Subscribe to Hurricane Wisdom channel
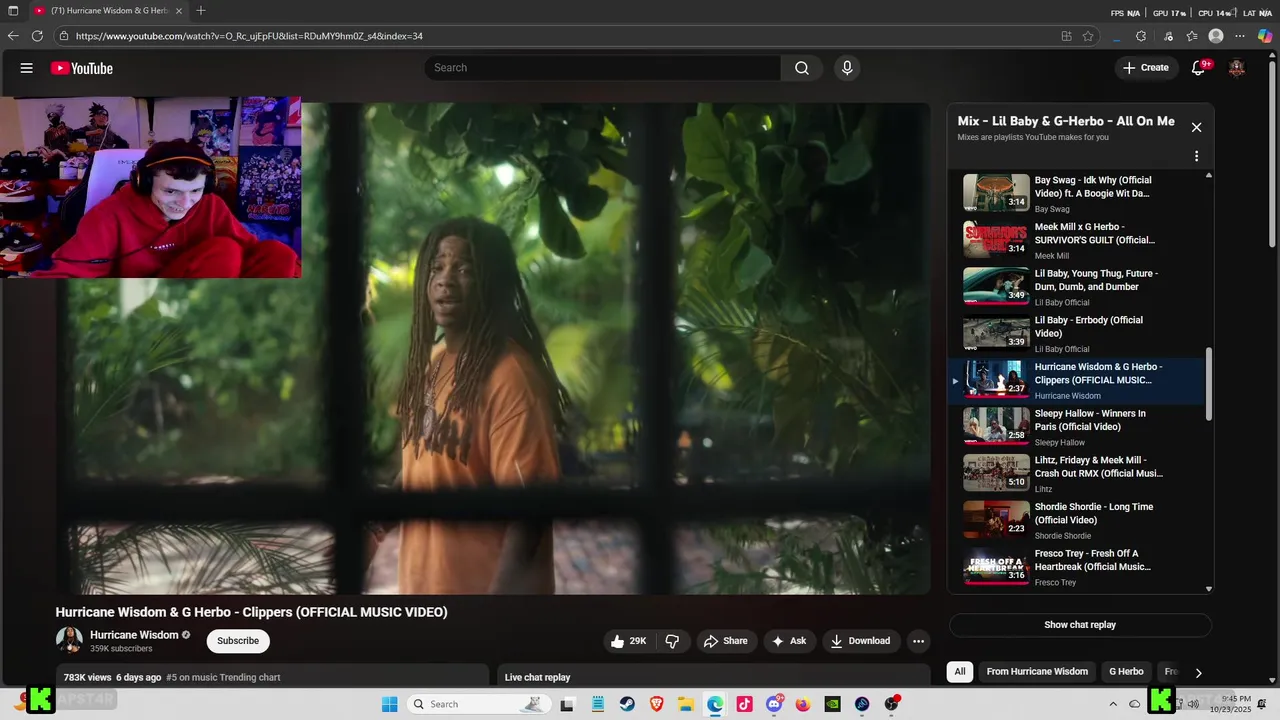The width and height of the screenshot is (1280, 720). click(238, 641)
